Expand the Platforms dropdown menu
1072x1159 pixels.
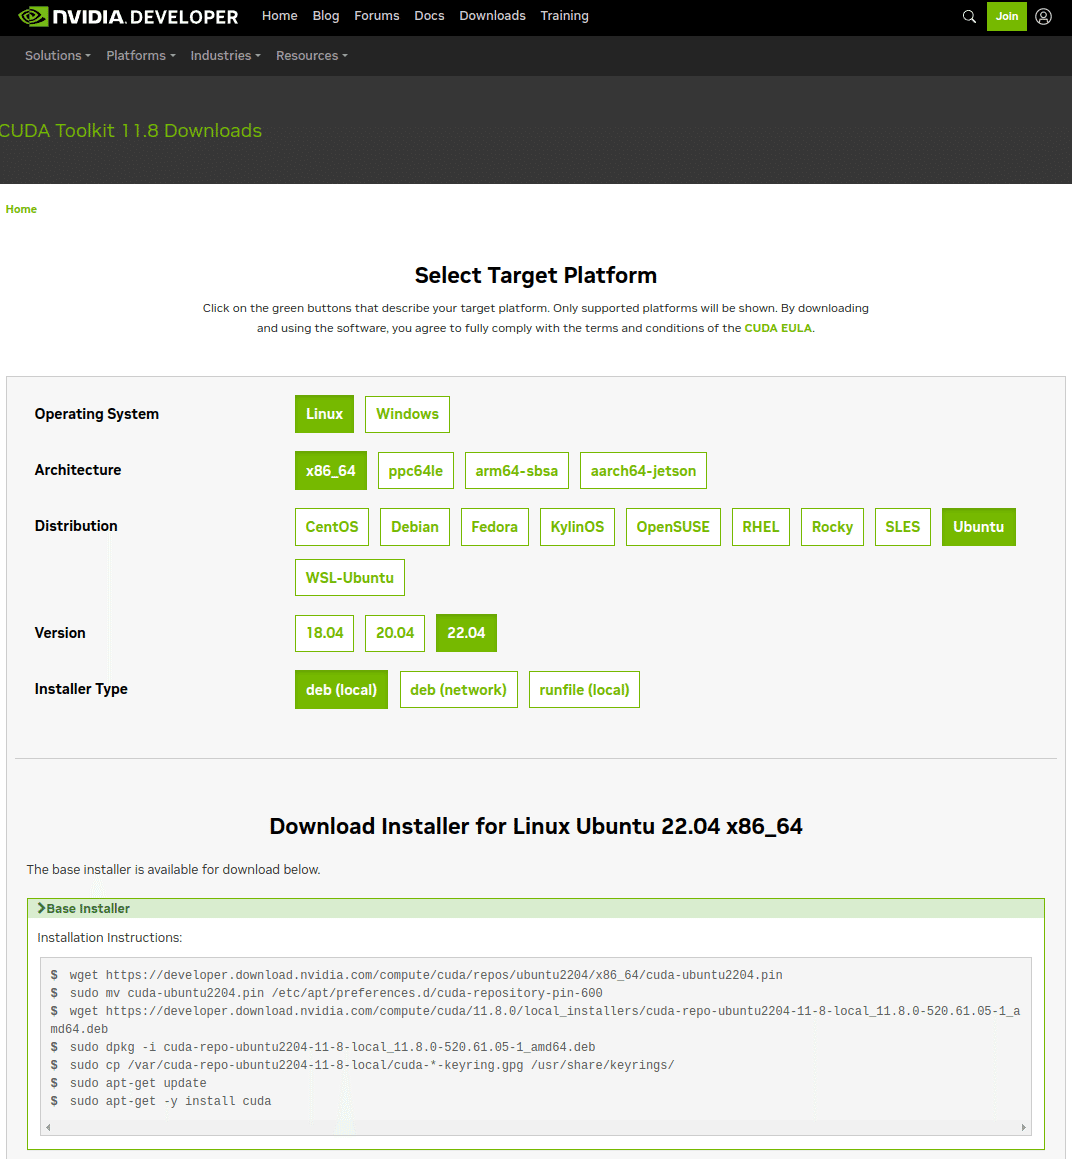(140, 55)
